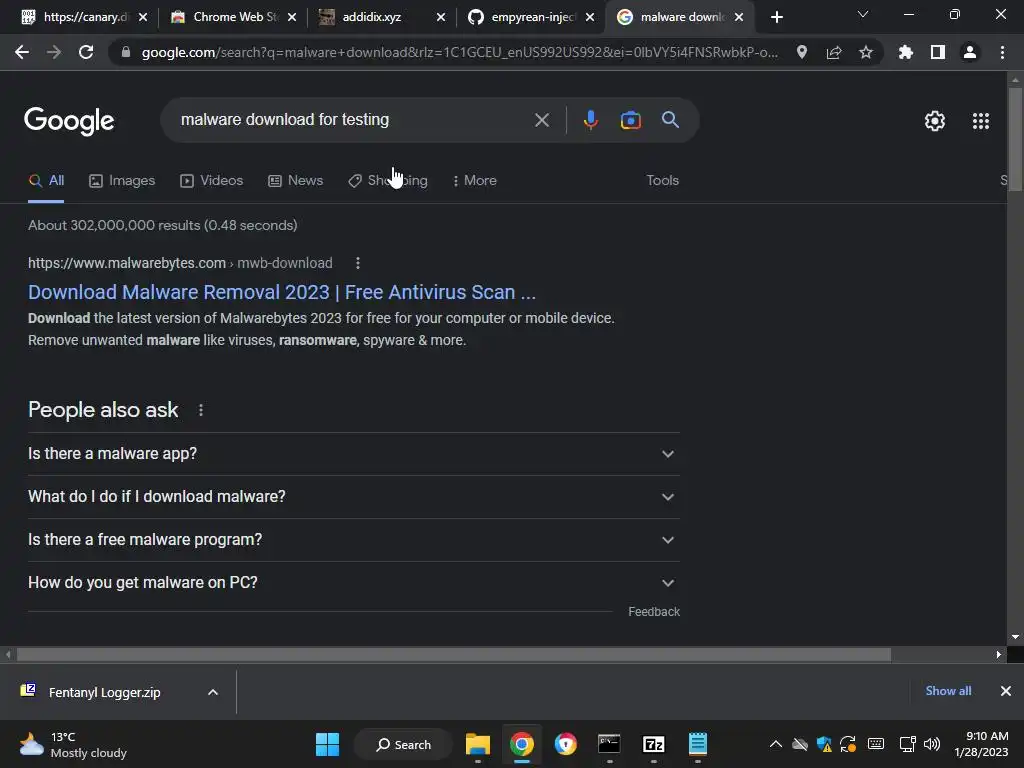The image size is (1024, 768).
Task: Open 'Download Malware Removal 2023' result link
Action: (281, 292)
